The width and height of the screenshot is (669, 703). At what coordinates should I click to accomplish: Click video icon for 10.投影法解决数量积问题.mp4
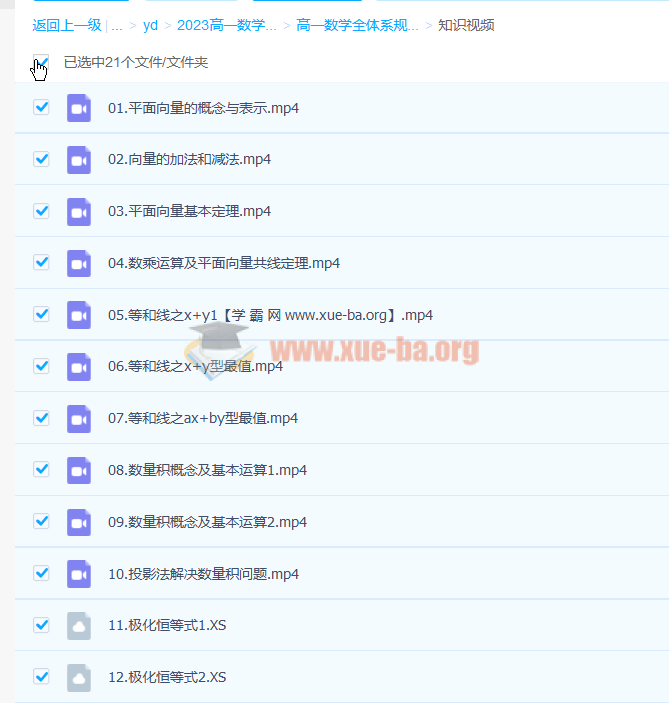pos(79,574)
